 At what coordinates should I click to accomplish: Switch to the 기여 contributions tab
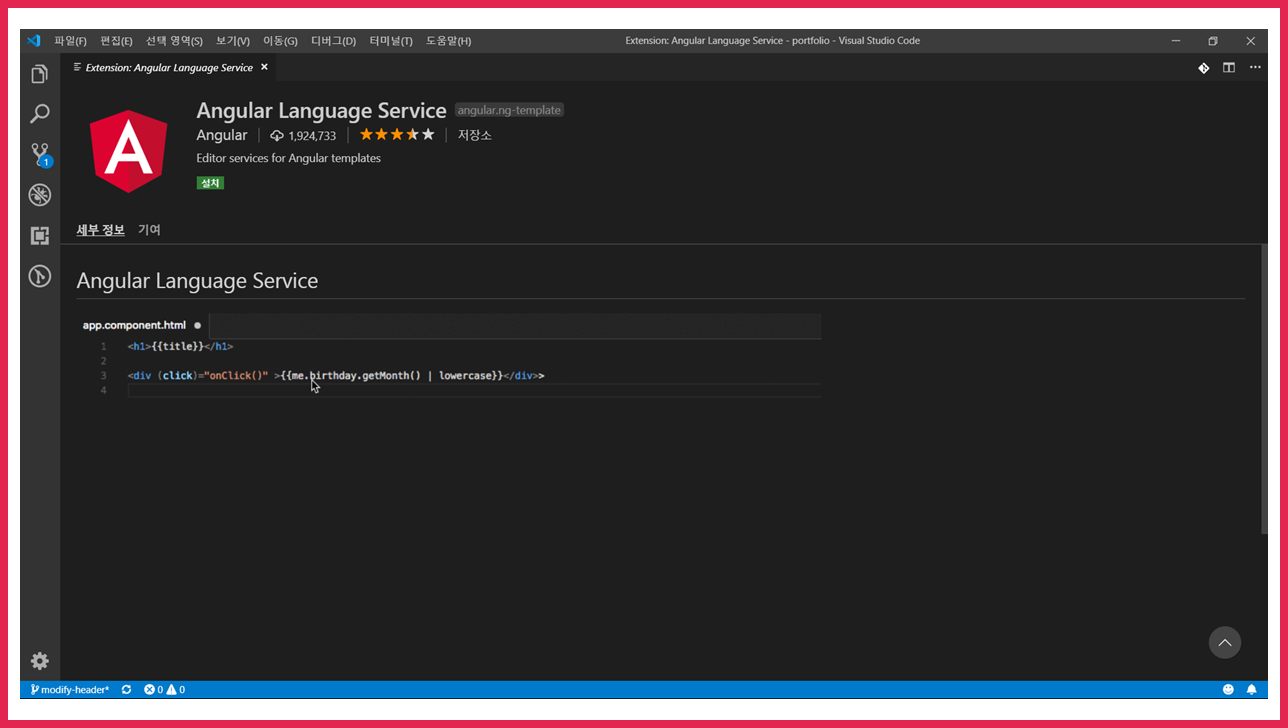(x=149, y=230)
